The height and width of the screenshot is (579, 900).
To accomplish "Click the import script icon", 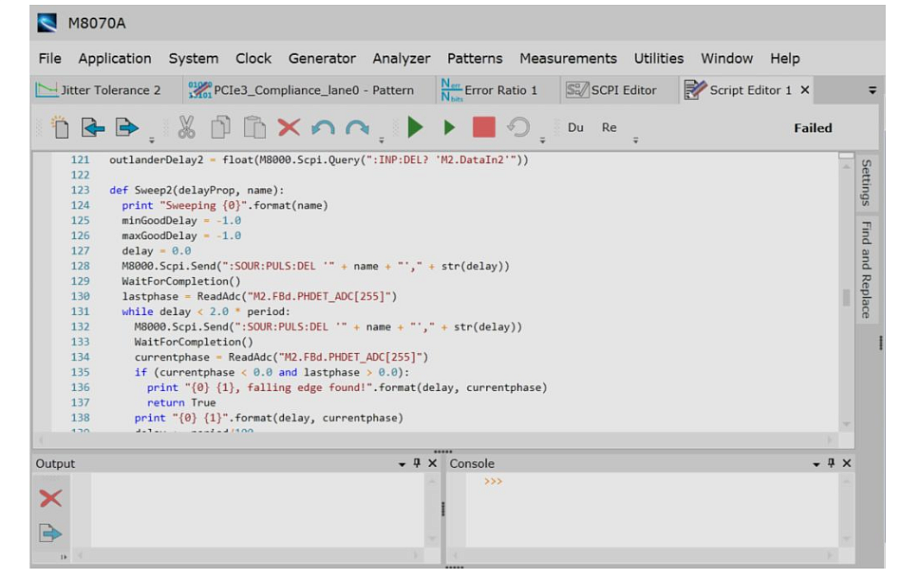I will (x=93, y=127).
